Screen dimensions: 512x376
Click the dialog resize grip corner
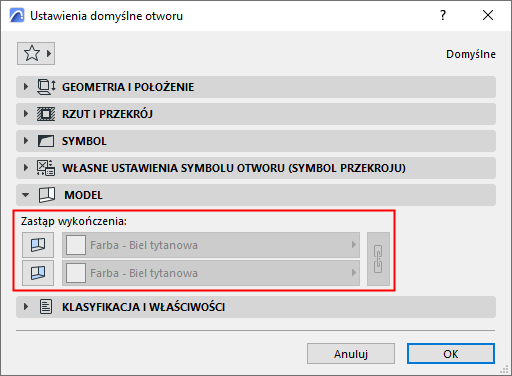[504, 369]
